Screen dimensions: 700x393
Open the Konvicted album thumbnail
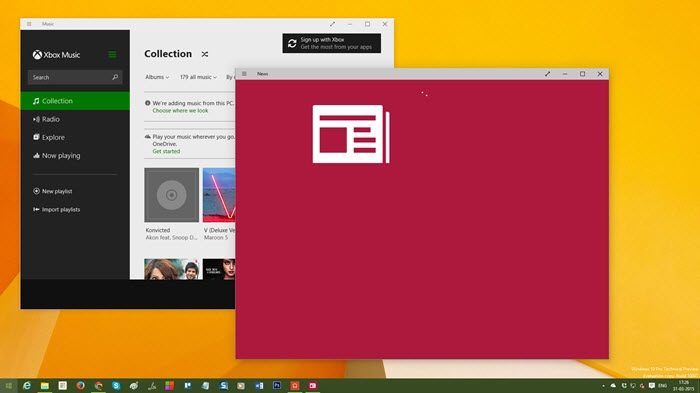171,195
